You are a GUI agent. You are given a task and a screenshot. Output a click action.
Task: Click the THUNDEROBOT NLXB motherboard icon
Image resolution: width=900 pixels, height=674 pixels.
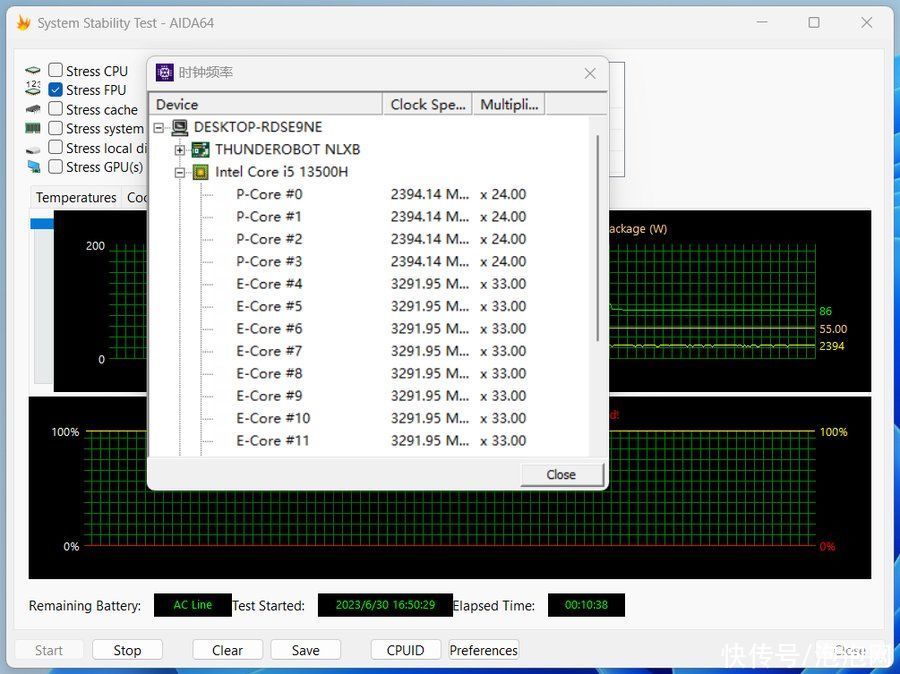200,150
